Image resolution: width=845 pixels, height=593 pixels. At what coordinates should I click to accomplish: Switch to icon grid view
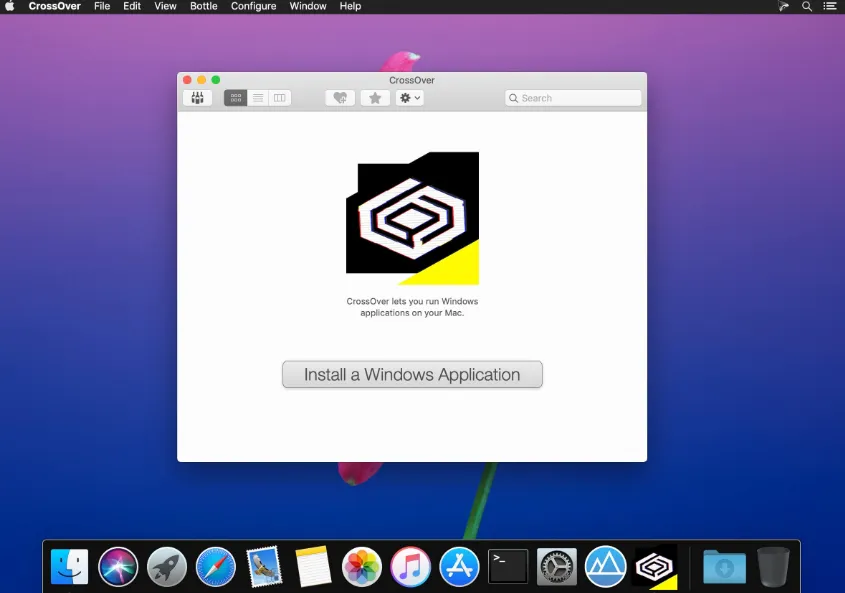236,98
